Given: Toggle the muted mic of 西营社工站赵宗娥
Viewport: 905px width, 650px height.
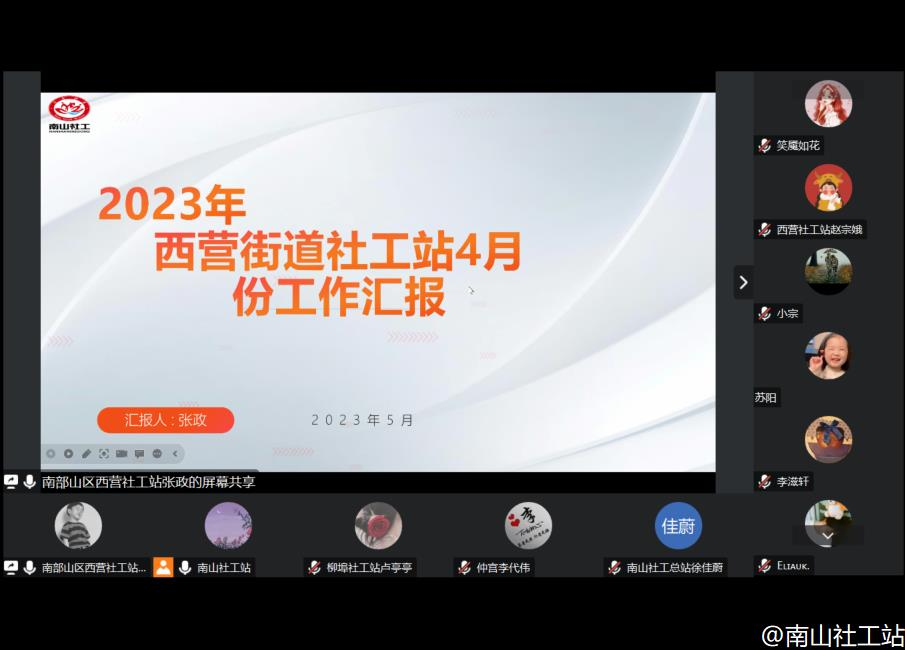Looking at the screenshot, I should (x=764, y=230).
